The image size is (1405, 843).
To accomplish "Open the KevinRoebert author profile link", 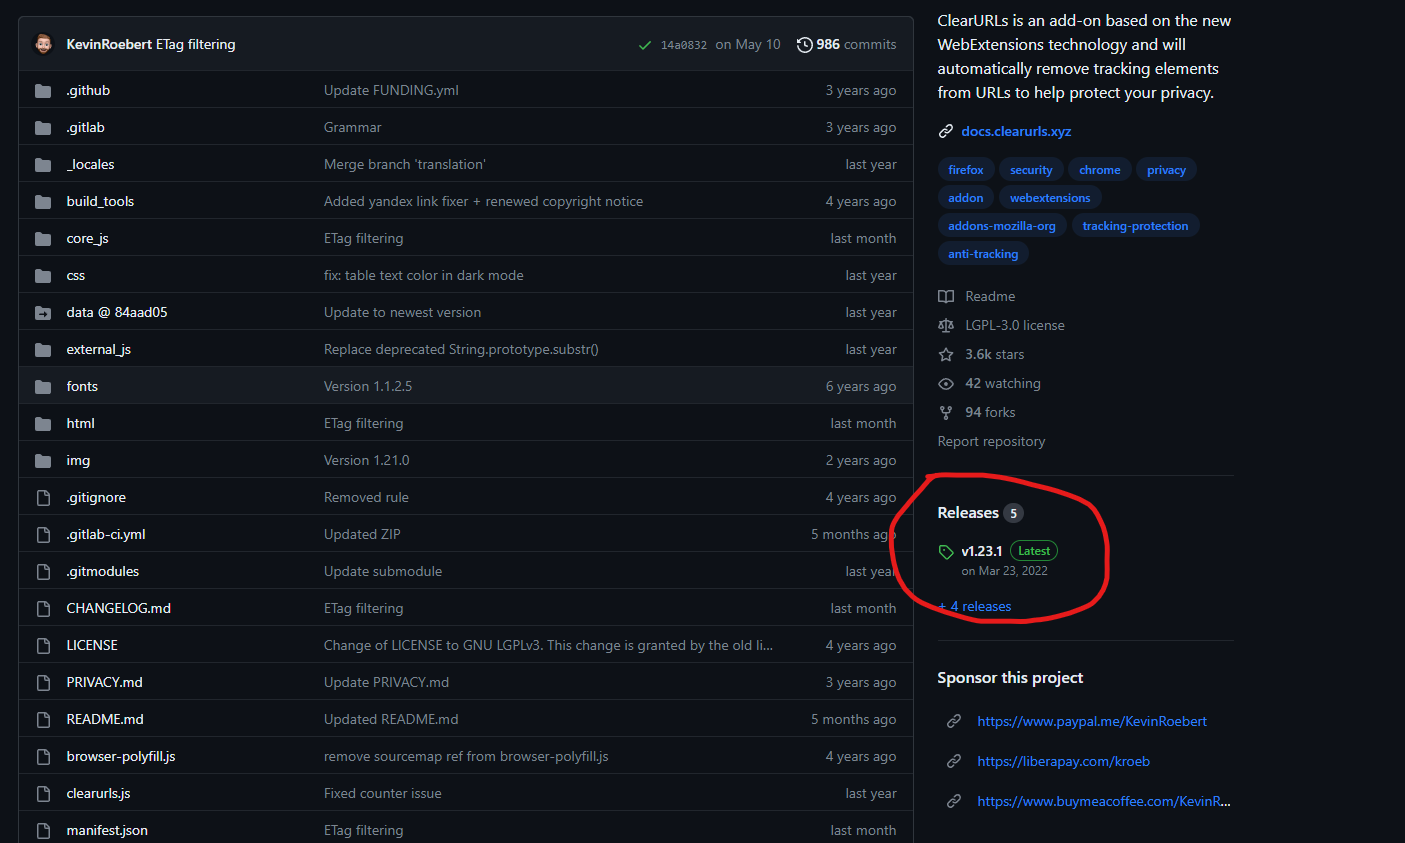I will pos(109,45).
